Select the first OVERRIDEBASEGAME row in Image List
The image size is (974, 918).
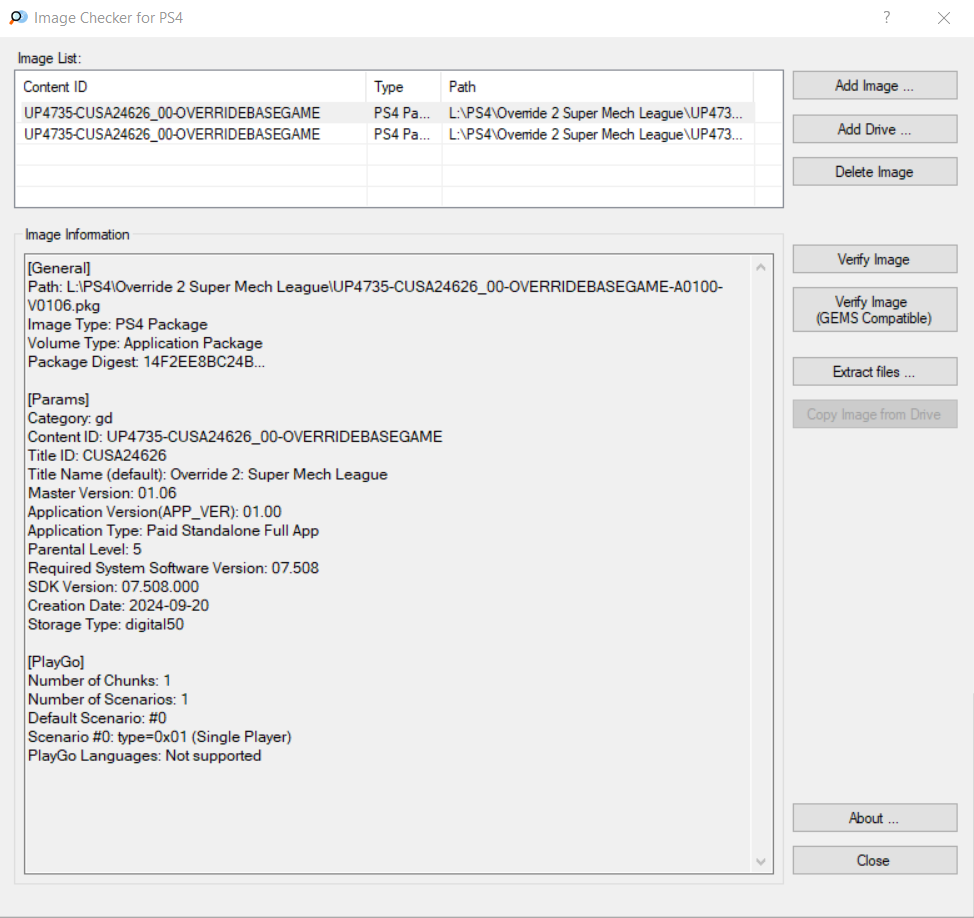(x=387, y=113)
